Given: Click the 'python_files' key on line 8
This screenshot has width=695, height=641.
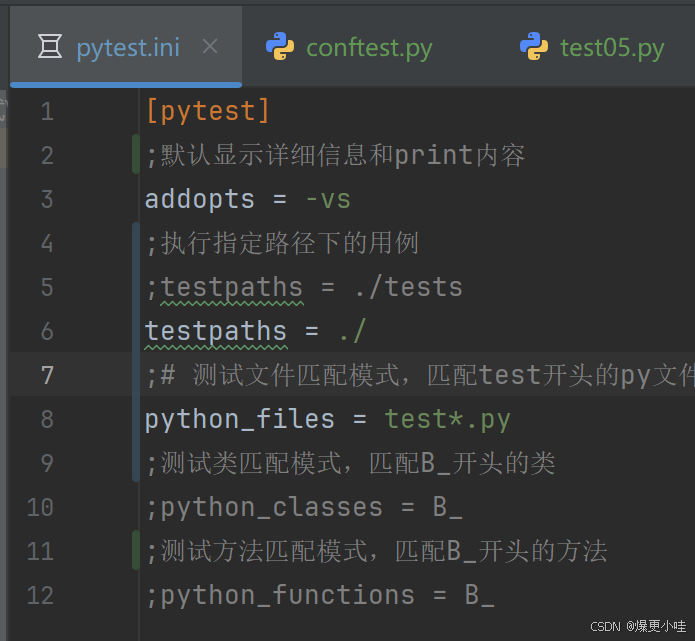Looking at the screenshot, I should click(240, 419).
